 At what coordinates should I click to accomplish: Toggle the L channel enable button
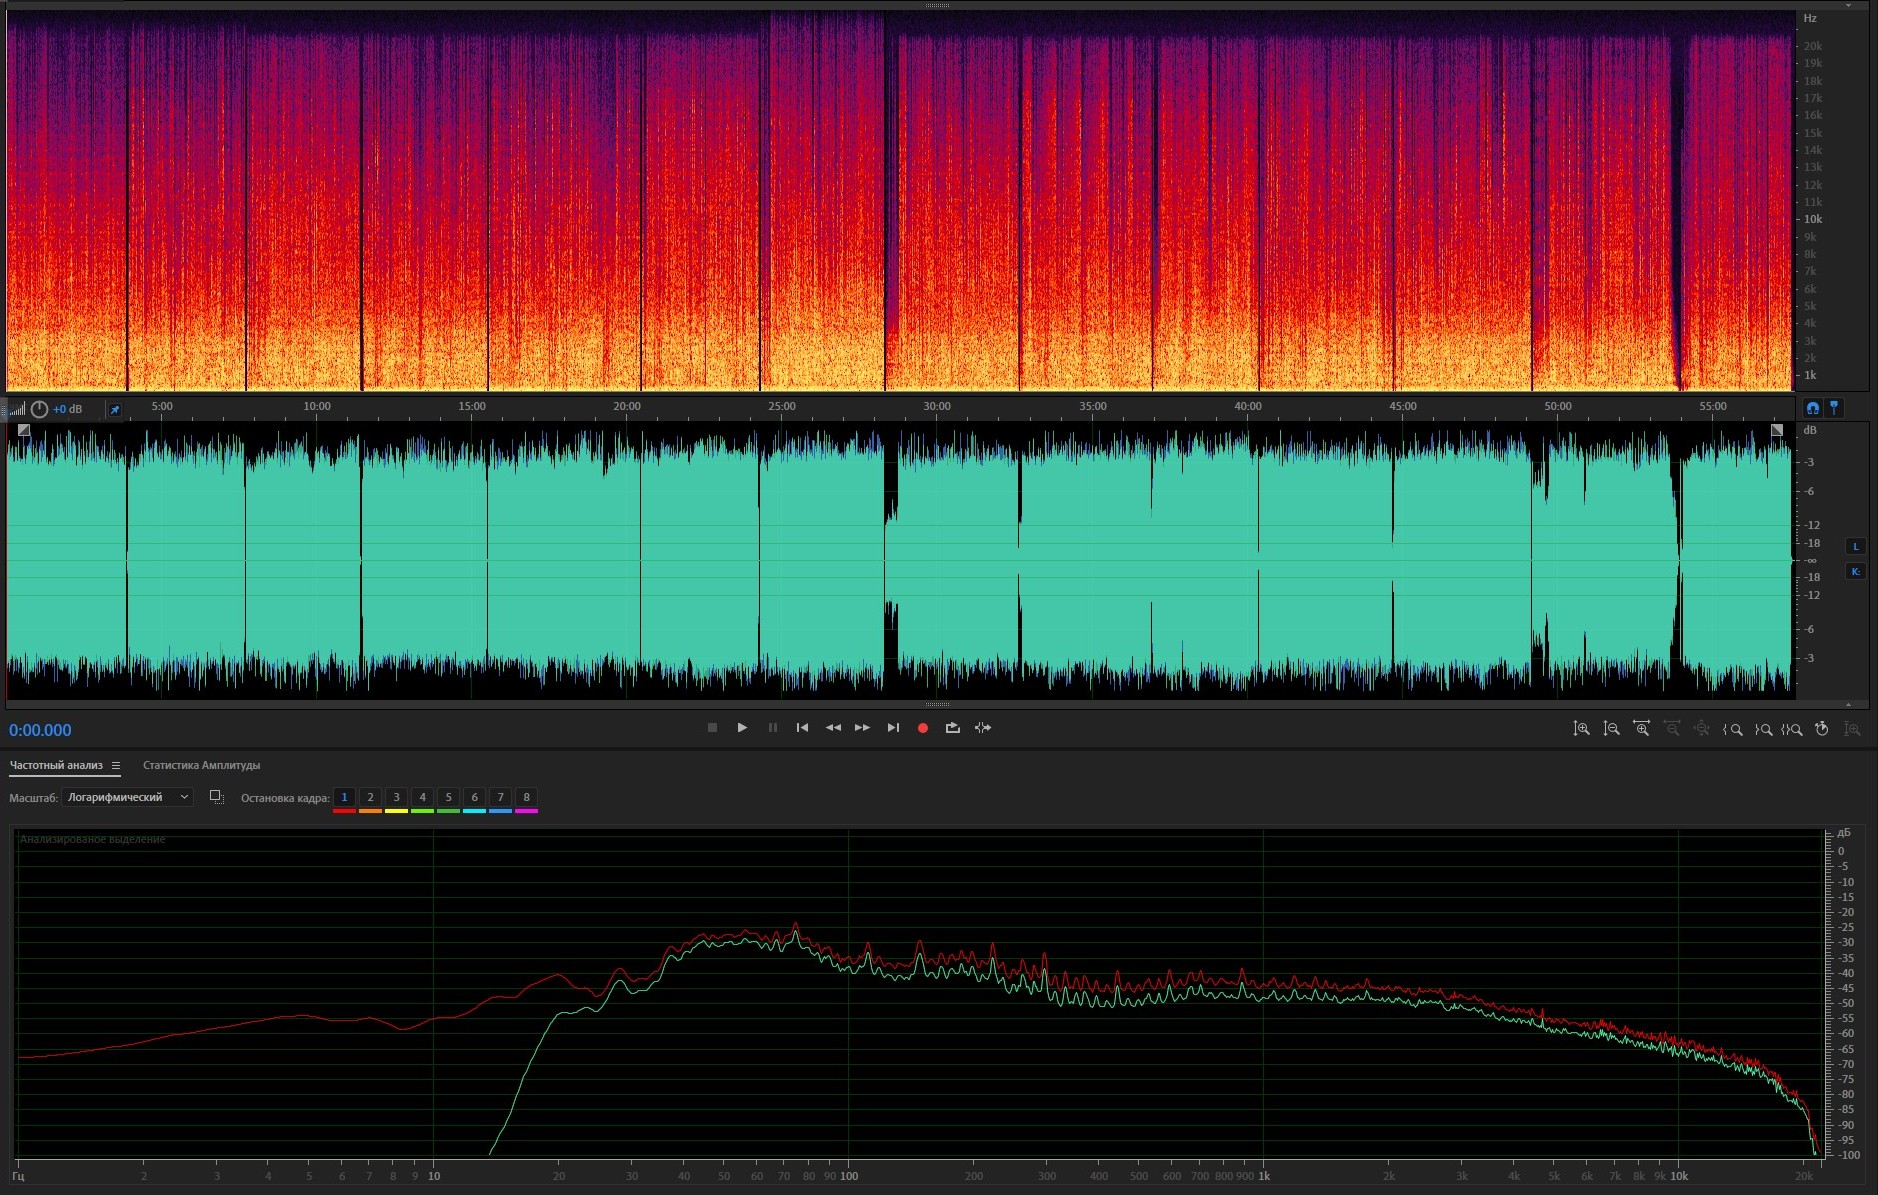1855,546
